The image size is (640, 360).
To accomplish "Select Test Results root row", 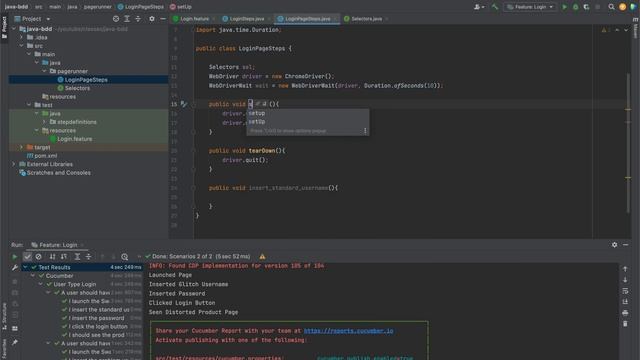I will (82, 267).
